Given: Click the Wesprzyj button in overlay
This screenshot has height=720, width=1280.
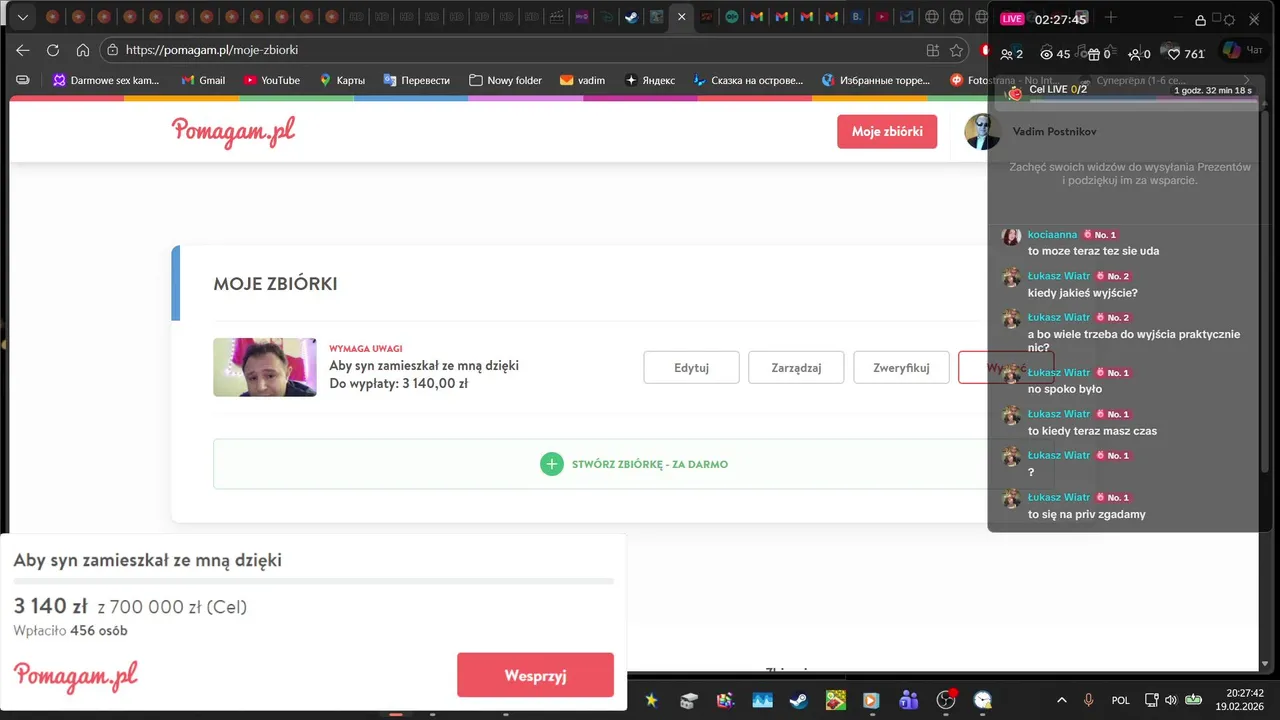Looking at the screenshot, I should coord(535,675).
